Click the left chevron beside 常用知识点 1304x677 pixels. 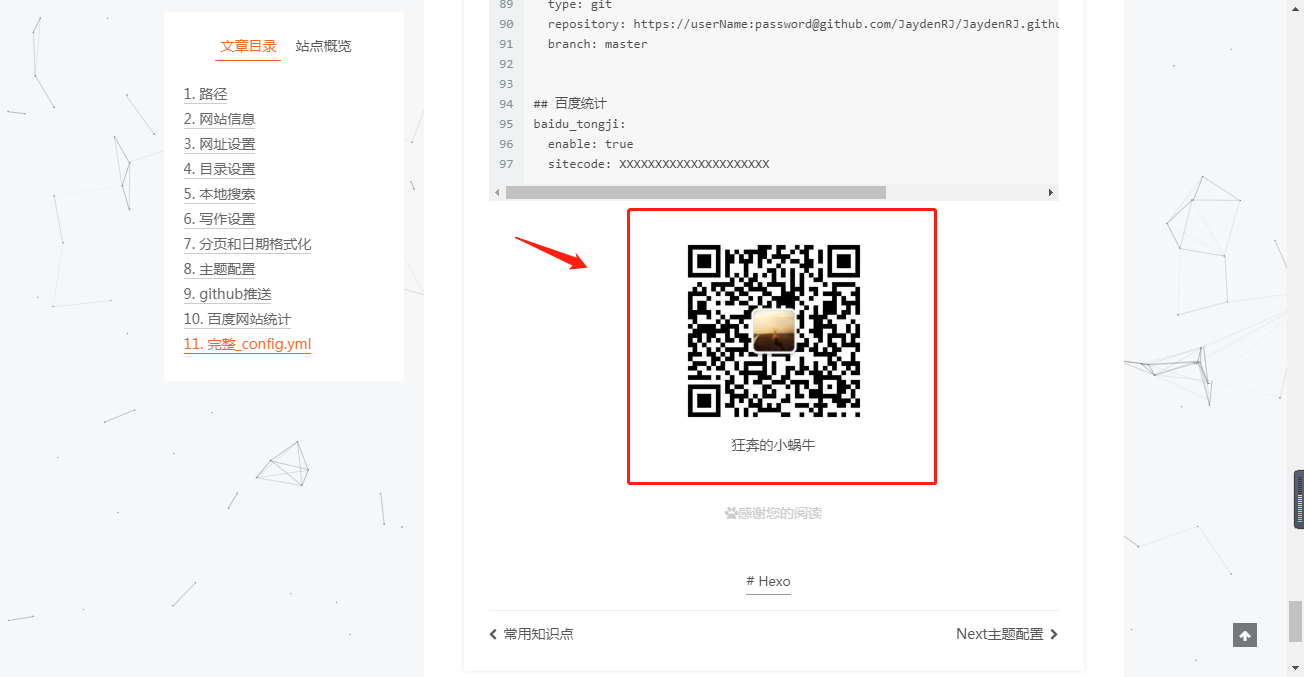point(492,633)
